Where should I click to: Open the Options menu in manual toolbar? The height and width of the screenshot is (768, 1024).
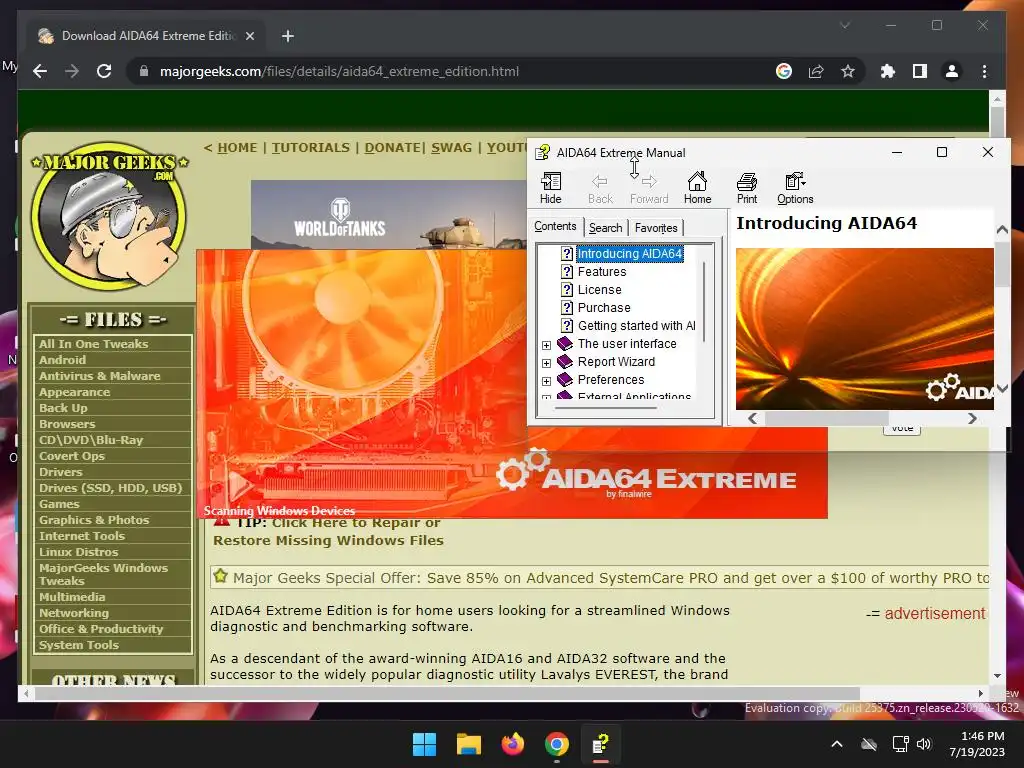795,188
